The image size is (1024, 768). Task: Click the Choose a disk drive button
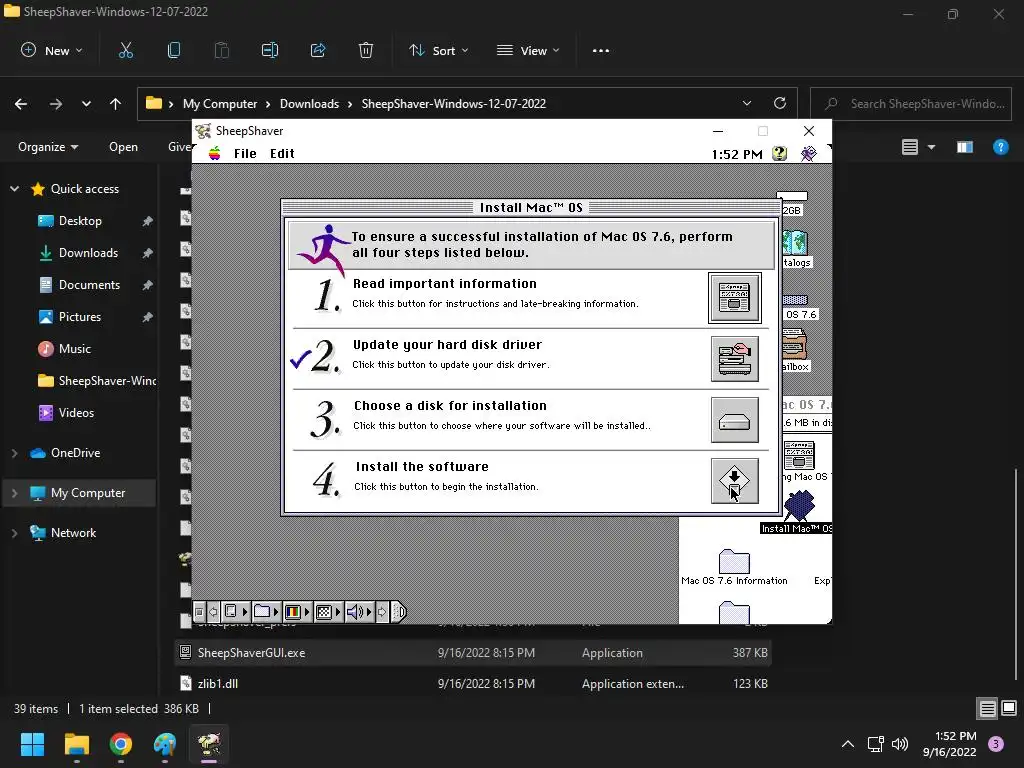point(735,420)
